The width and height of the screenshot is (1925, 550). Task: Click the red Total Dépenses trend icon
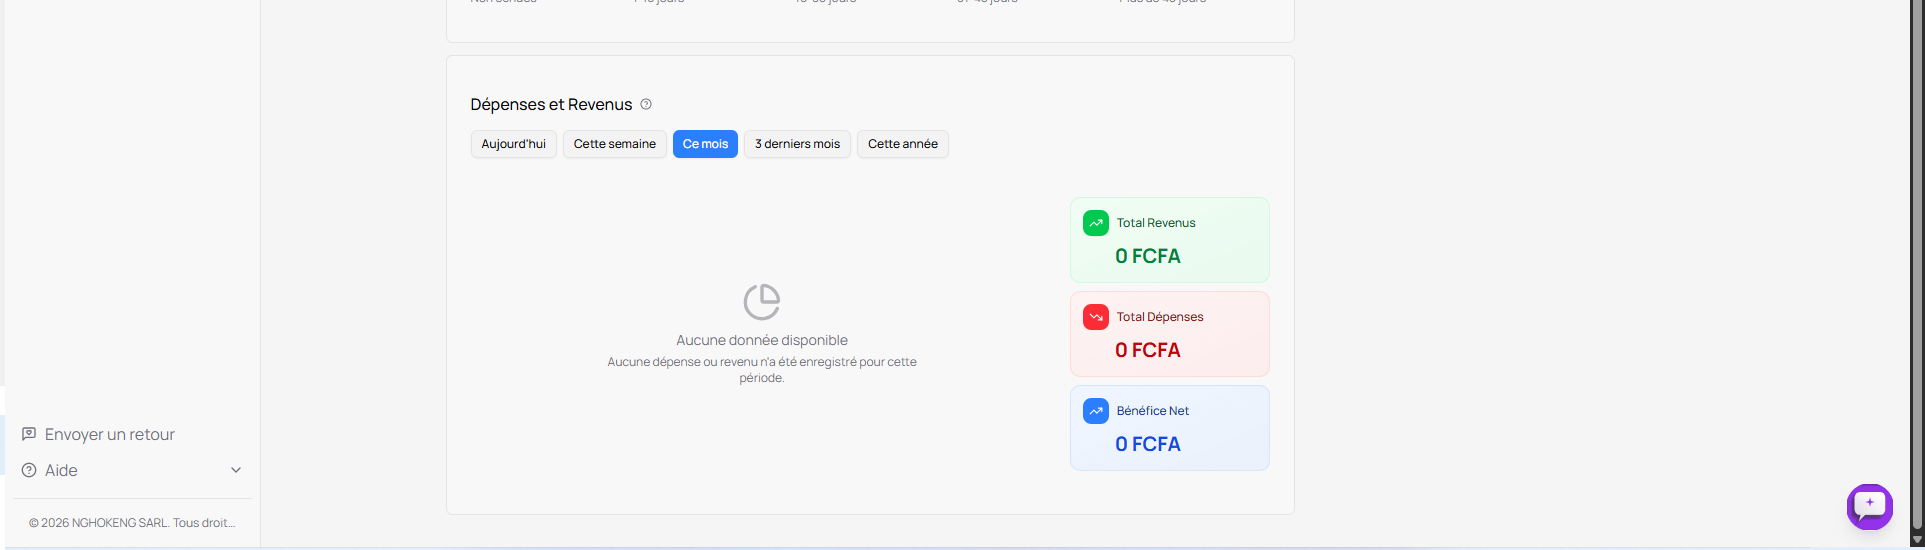tap(1096, 317)
